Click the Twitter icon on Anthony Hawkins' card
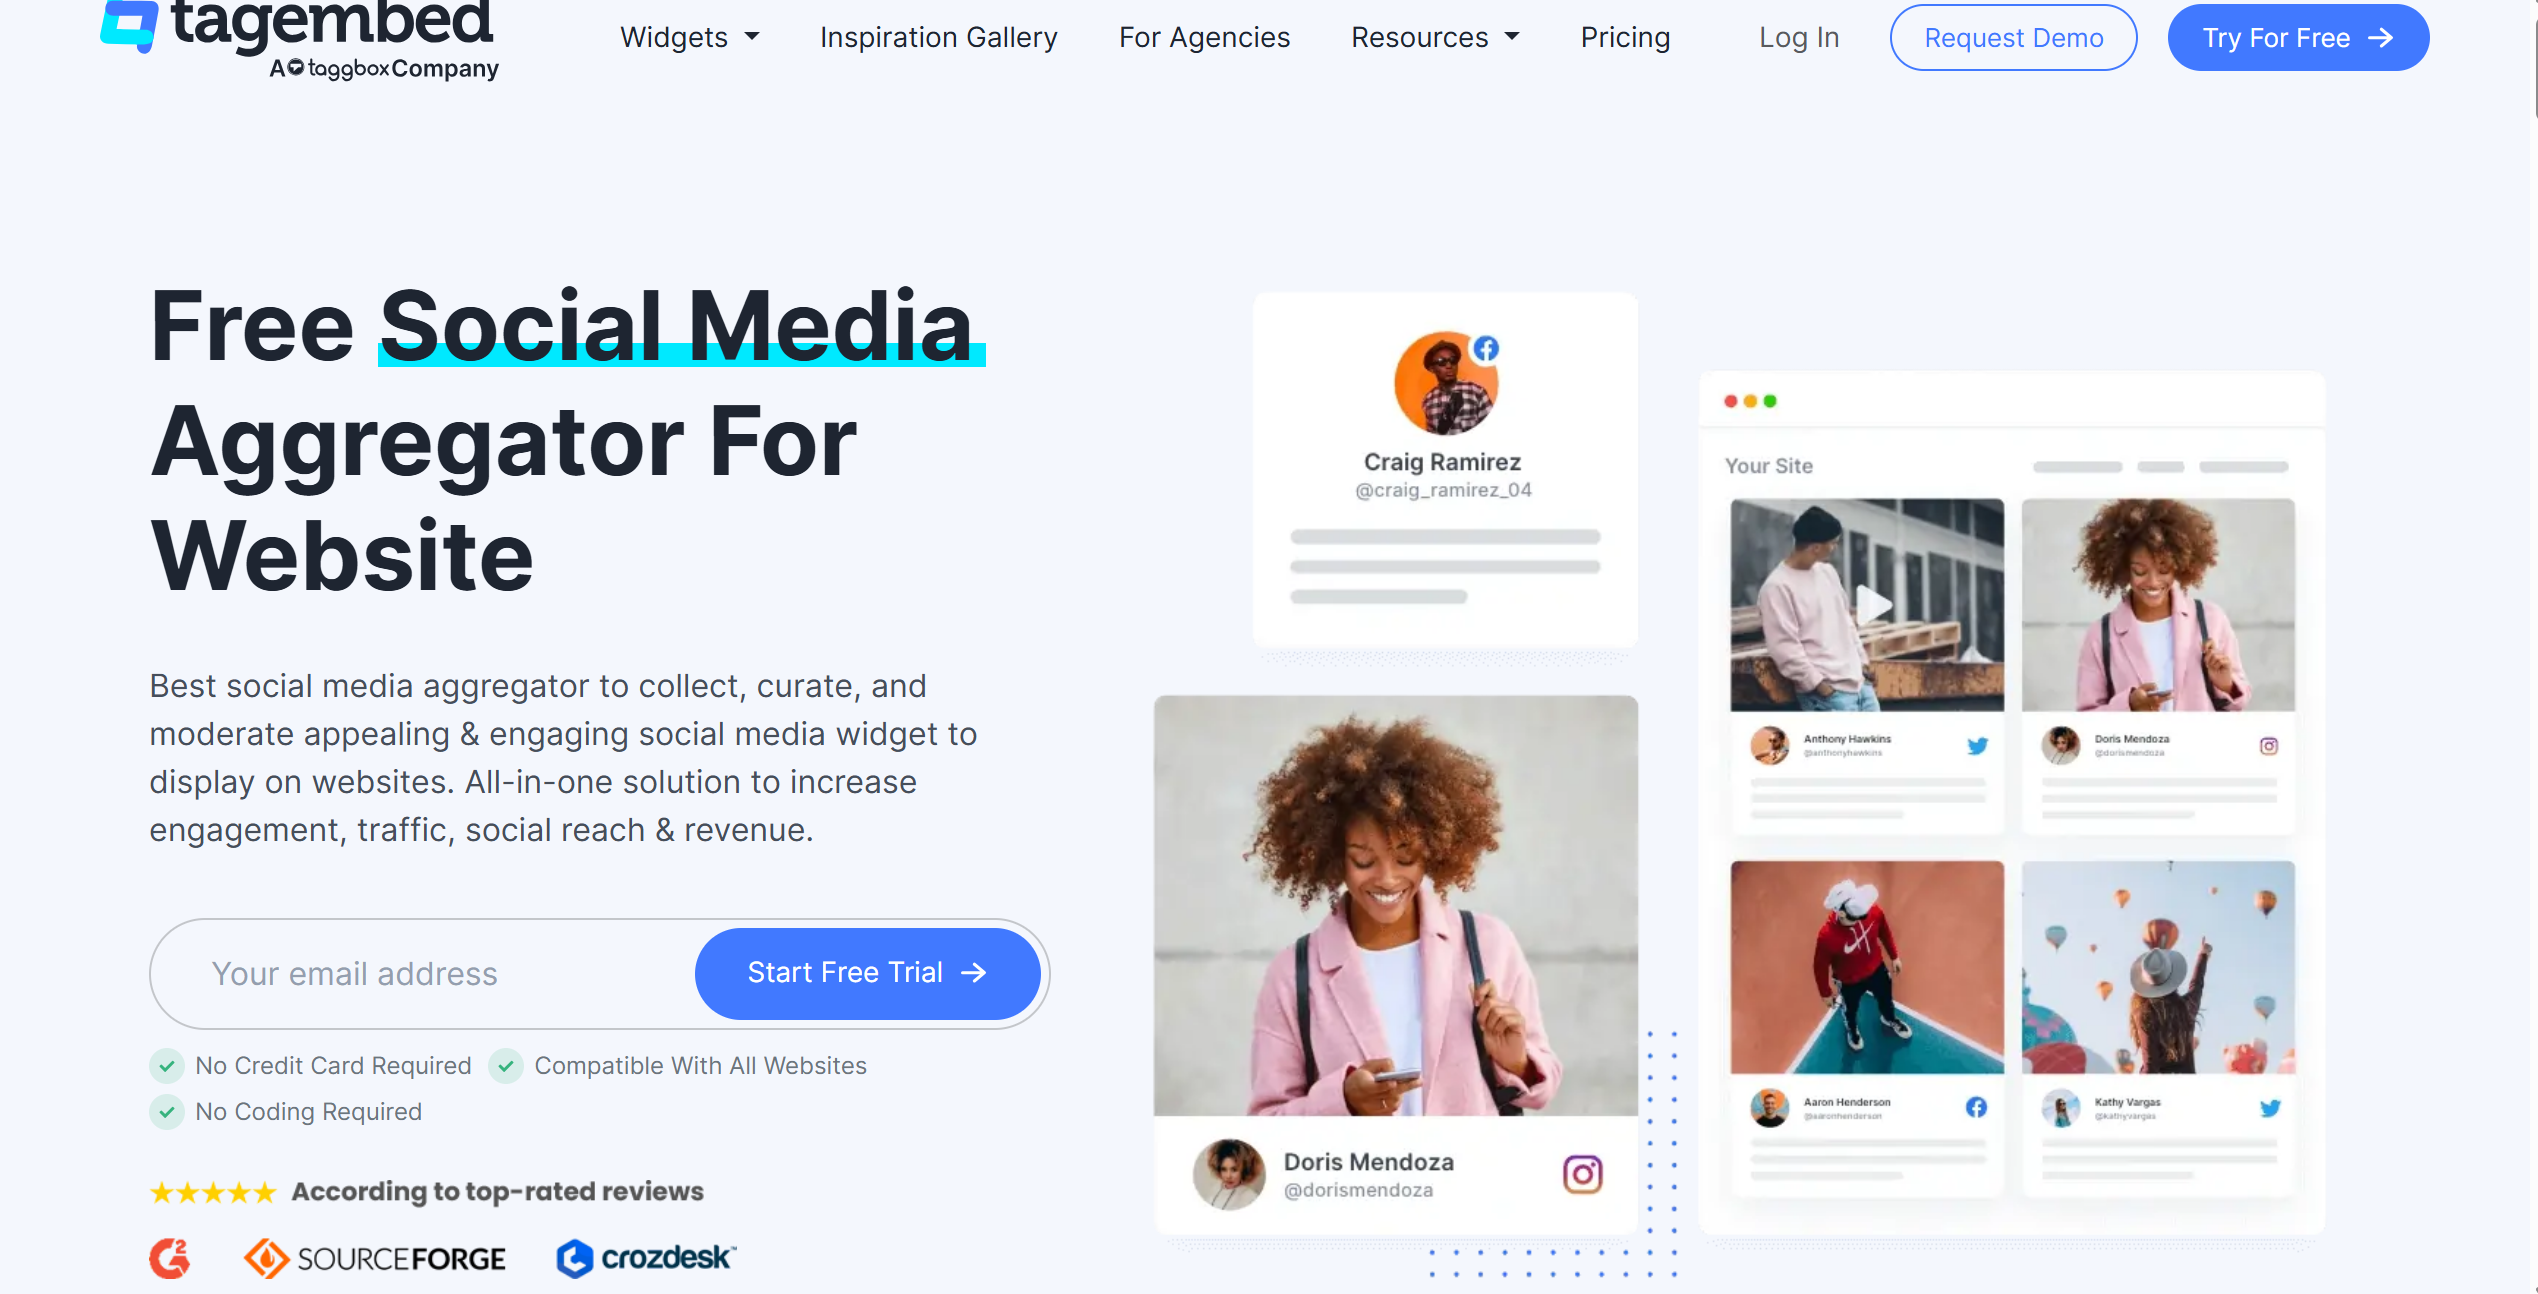 (x=1977, y=746)
